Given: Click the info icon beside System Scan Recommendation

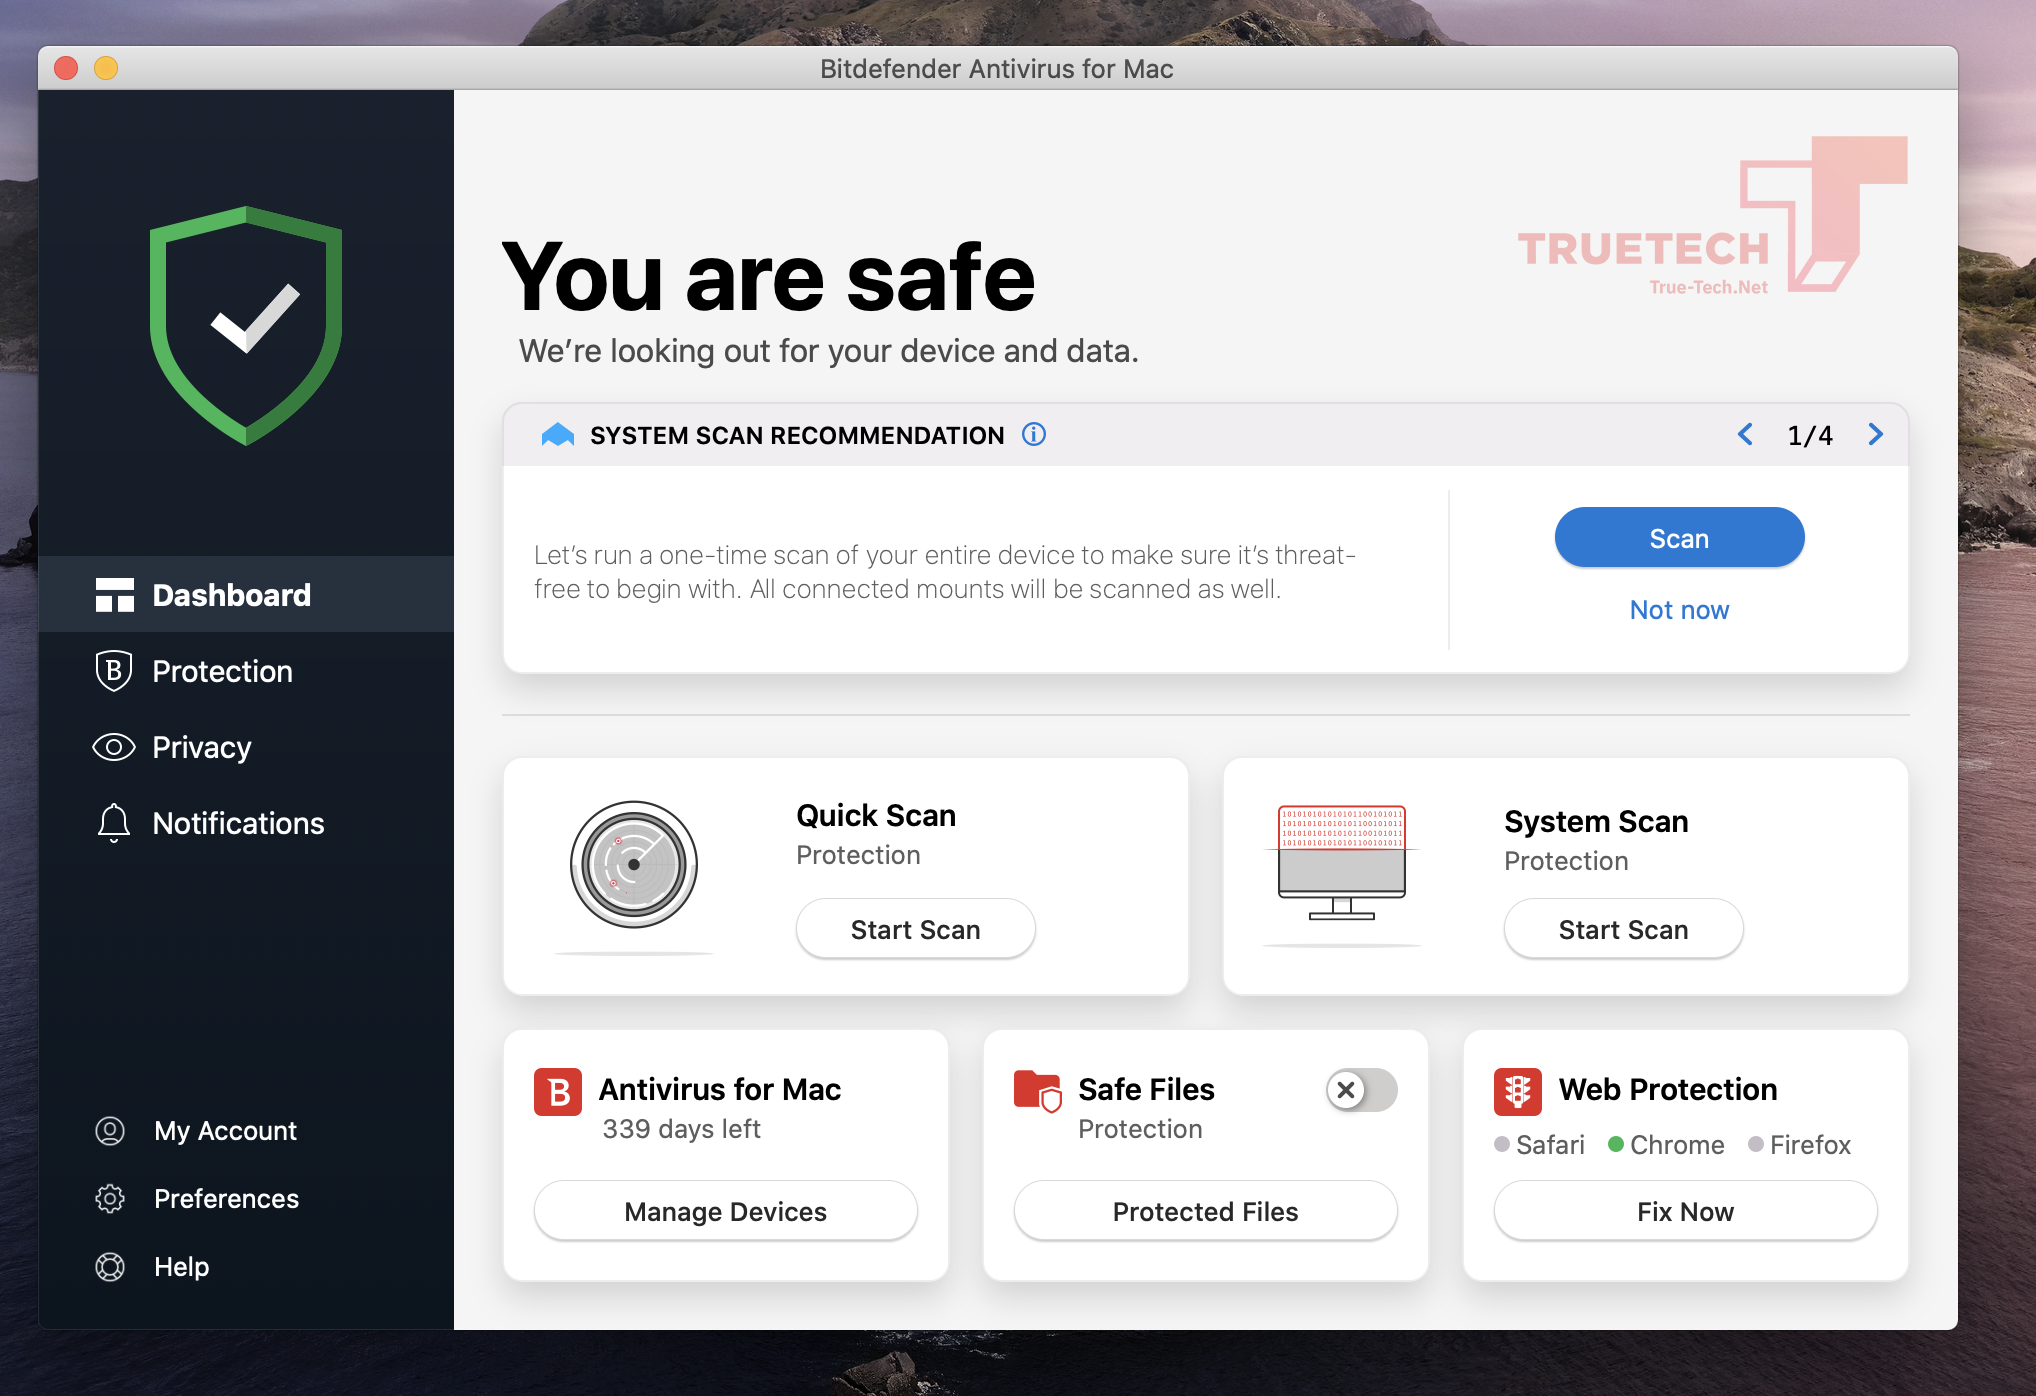Looking at the screenshot, I should 1034,435.
